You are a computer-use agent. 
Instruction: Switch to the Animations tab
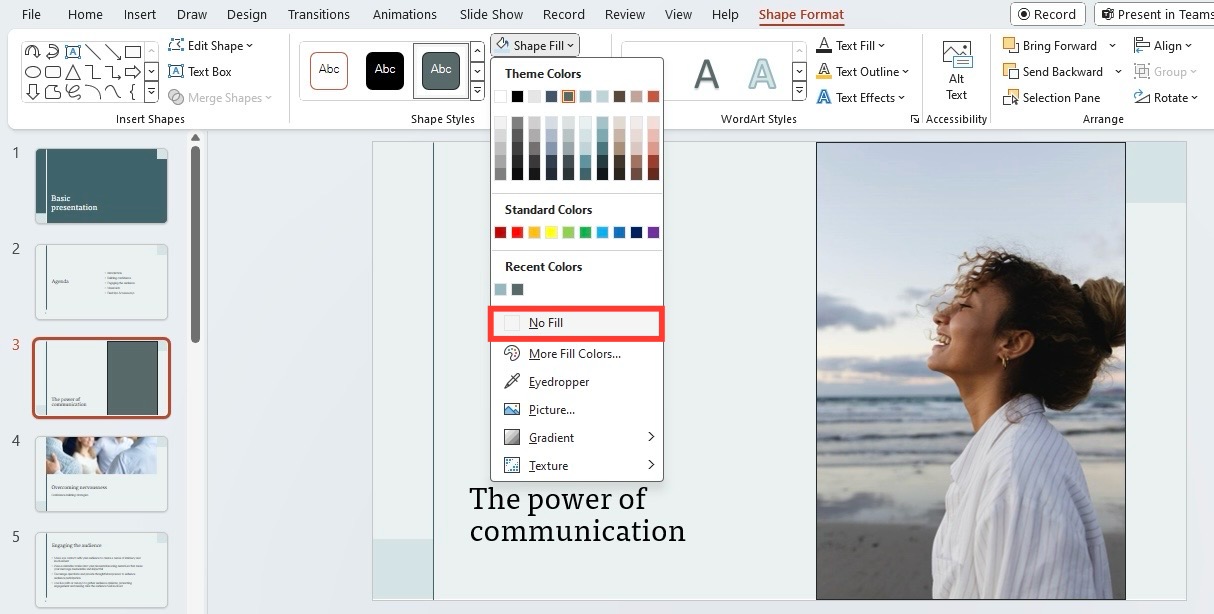click(x=404, y=14)
